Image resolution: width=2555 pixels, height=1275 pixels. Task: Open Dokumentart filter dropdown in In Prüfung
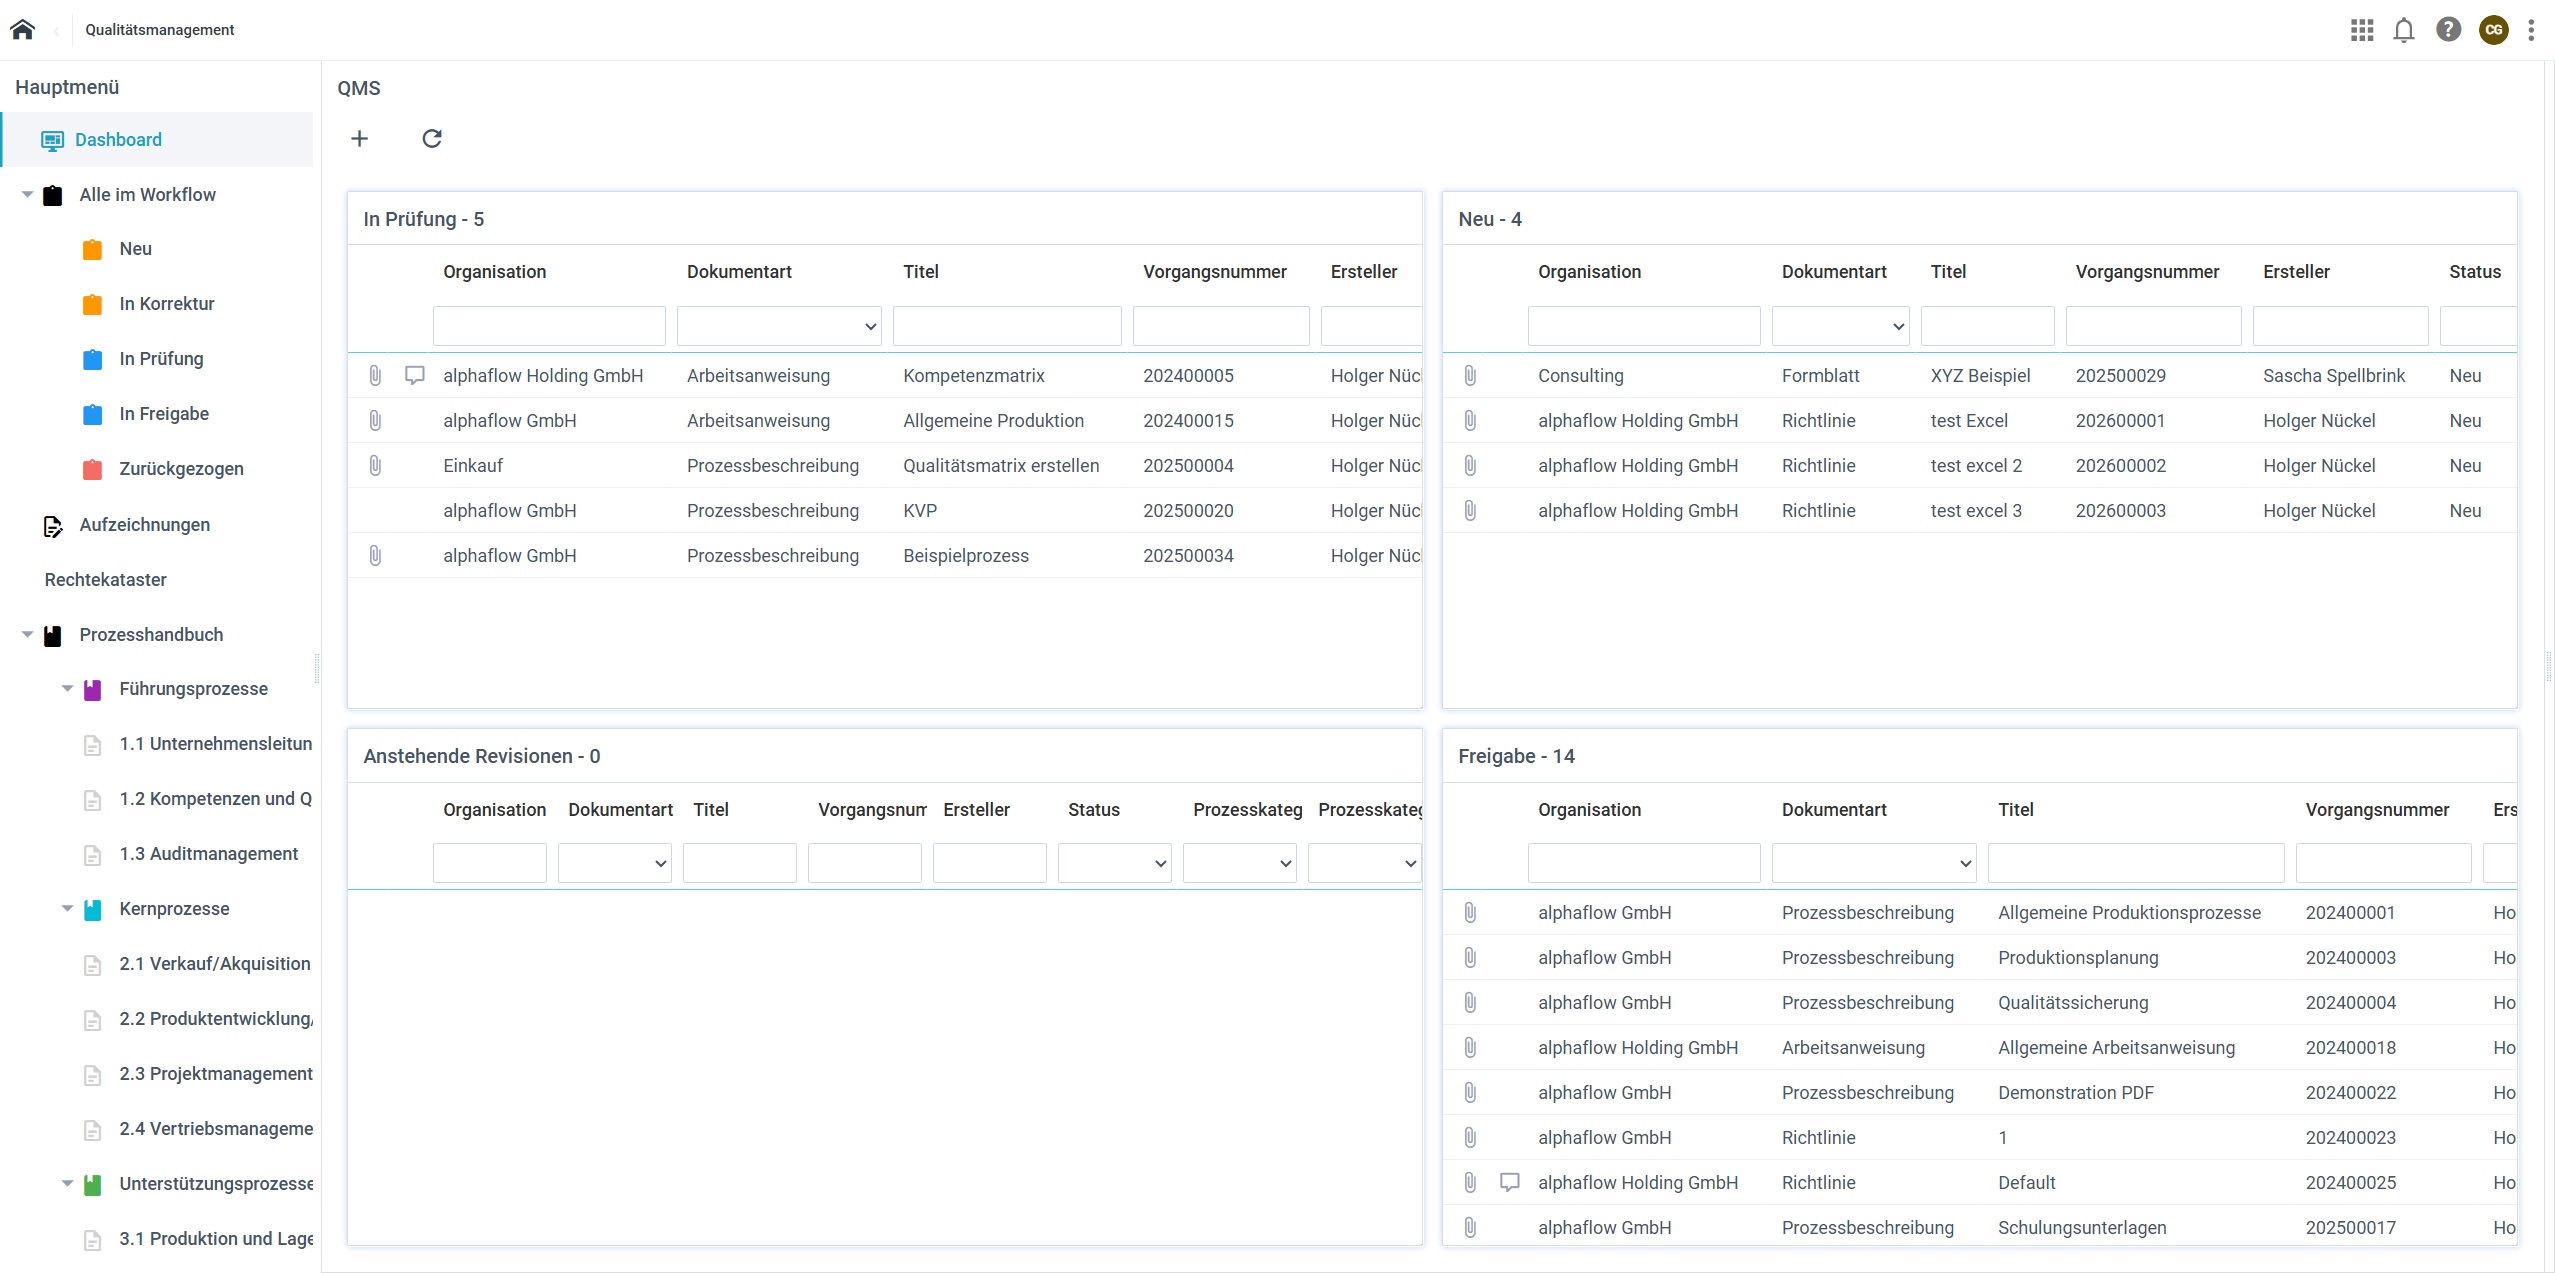tap(779, 326)
